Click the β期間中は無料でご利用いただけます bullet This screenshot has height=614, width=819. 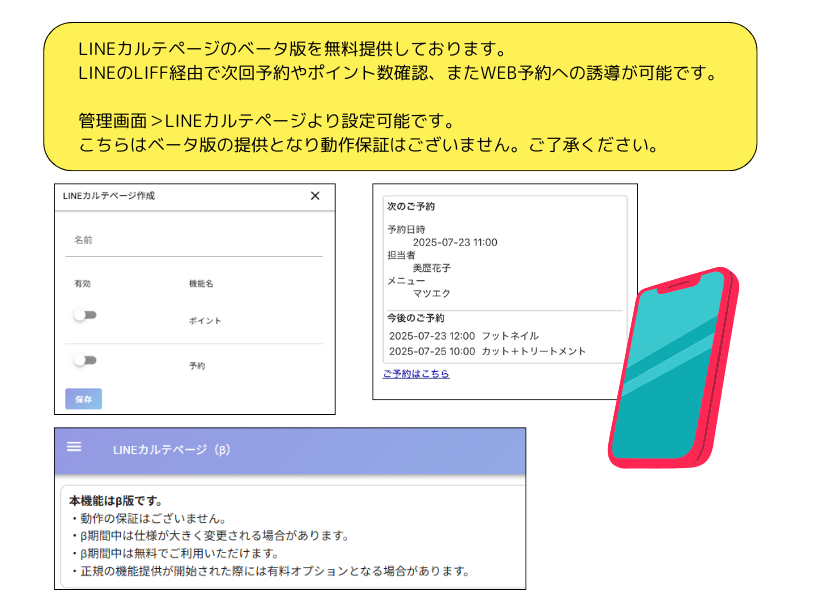tap(175, 553)
